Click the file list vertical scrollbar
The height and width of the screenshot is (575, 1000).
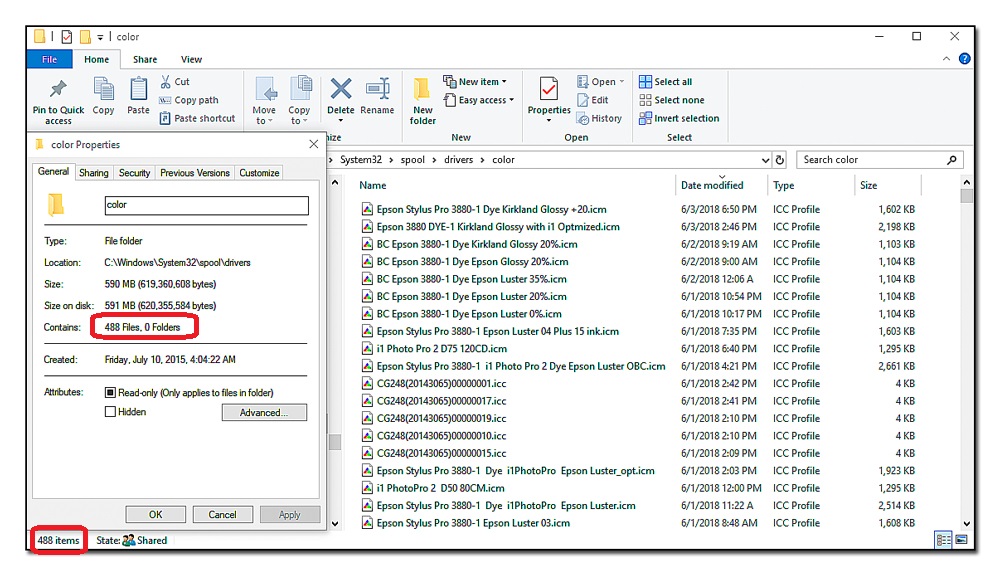click(x=966, y=350)
